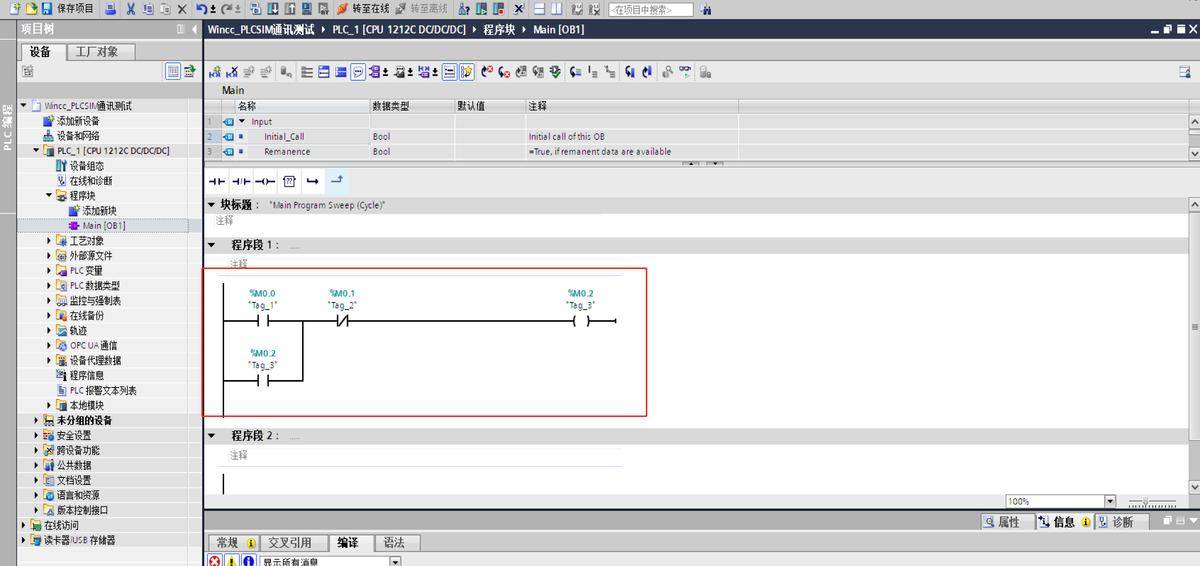The height and width of the screenshot is (566, 1200).
Task: Collapse 程序段 2 network
Action: 211,436
